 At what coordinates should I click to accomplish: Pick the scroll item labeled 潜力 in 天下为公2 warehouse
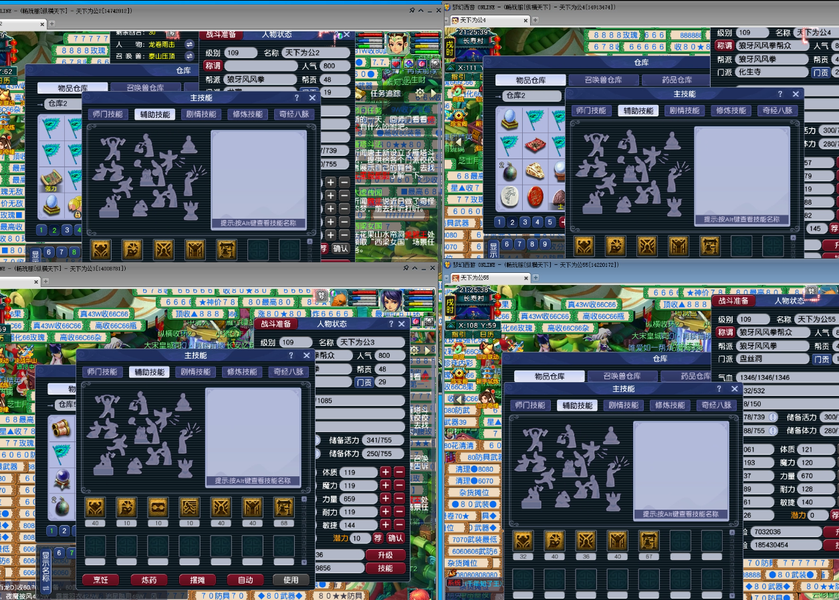click(50, 181)
